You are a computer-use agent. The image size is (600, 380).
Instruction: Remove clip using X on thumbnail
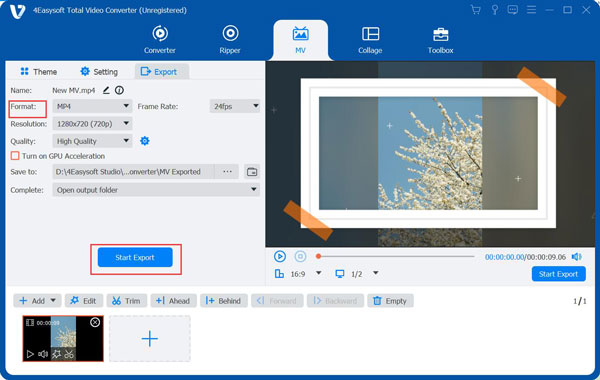point(95,323)
